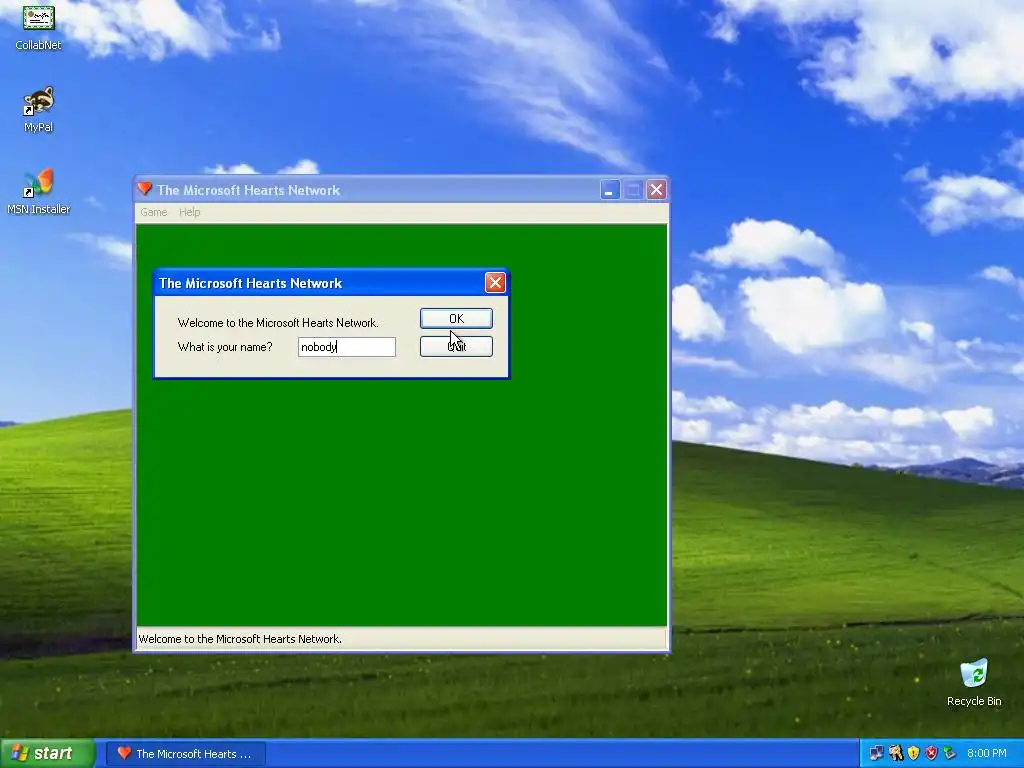Click the Quit button in the dialog
Image resolution: width=1024 pixels, height=768 pixels.
pyautogui.click(x=456, y=347)
